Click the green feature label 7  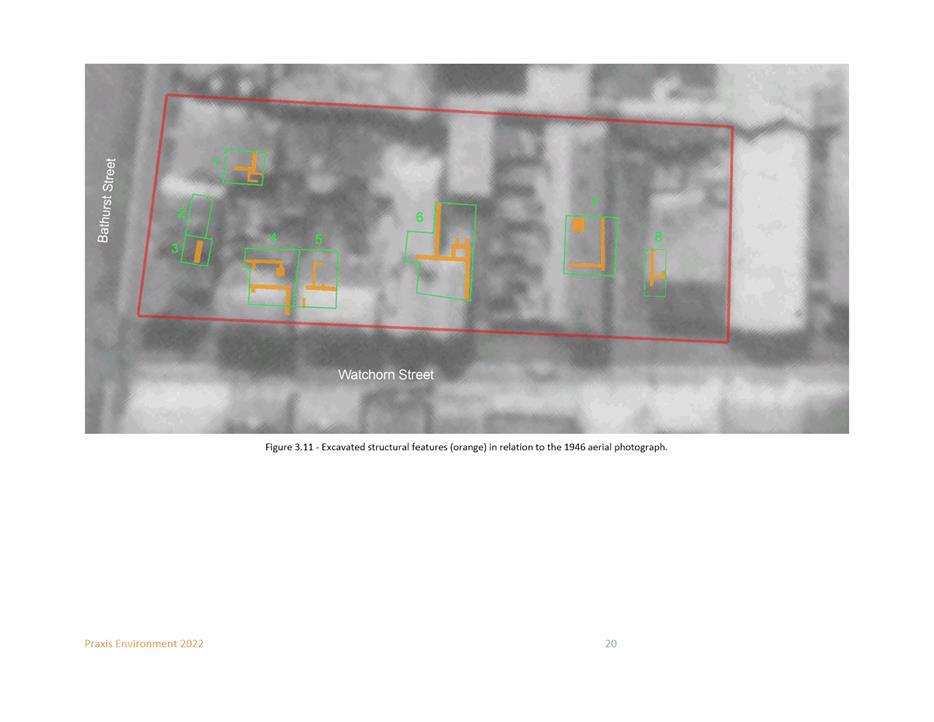click(594, 203)
